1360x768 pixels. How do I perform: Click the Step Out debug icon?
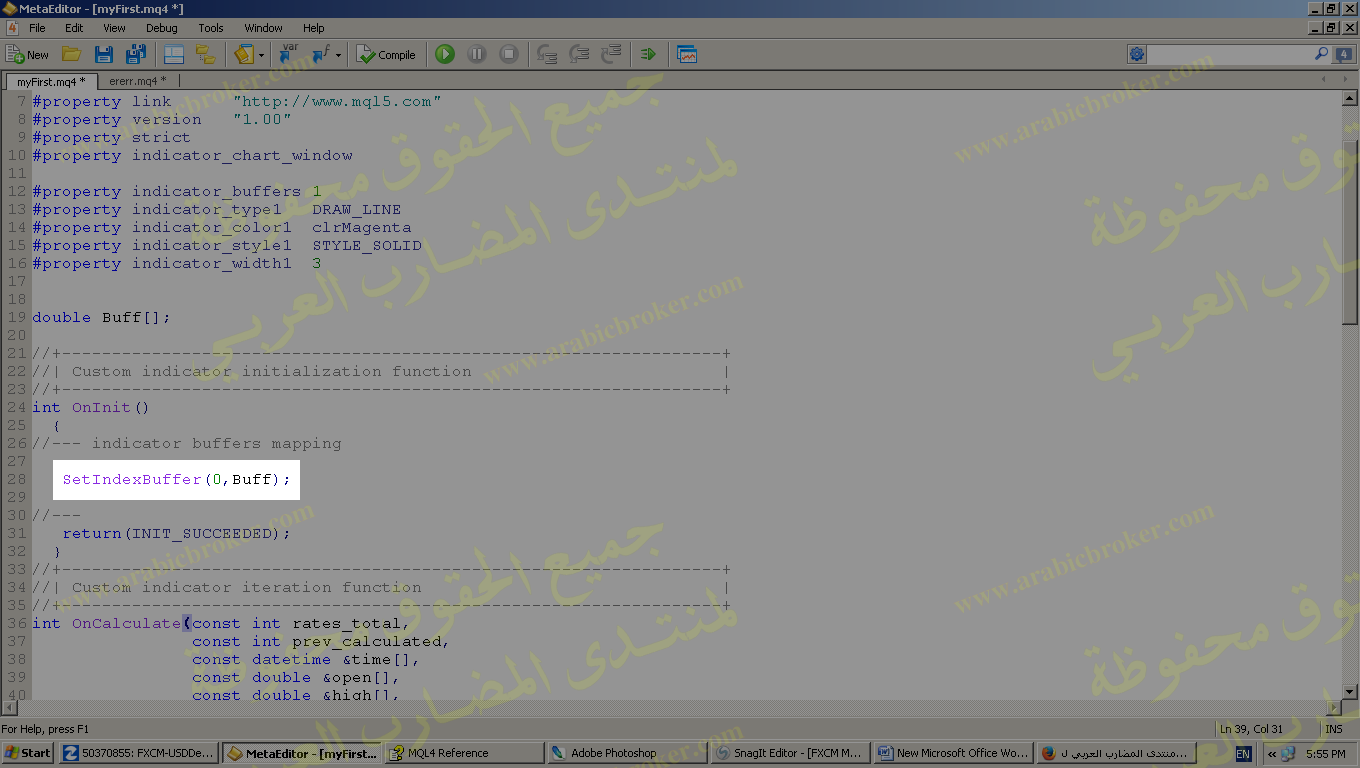[611, 54]
